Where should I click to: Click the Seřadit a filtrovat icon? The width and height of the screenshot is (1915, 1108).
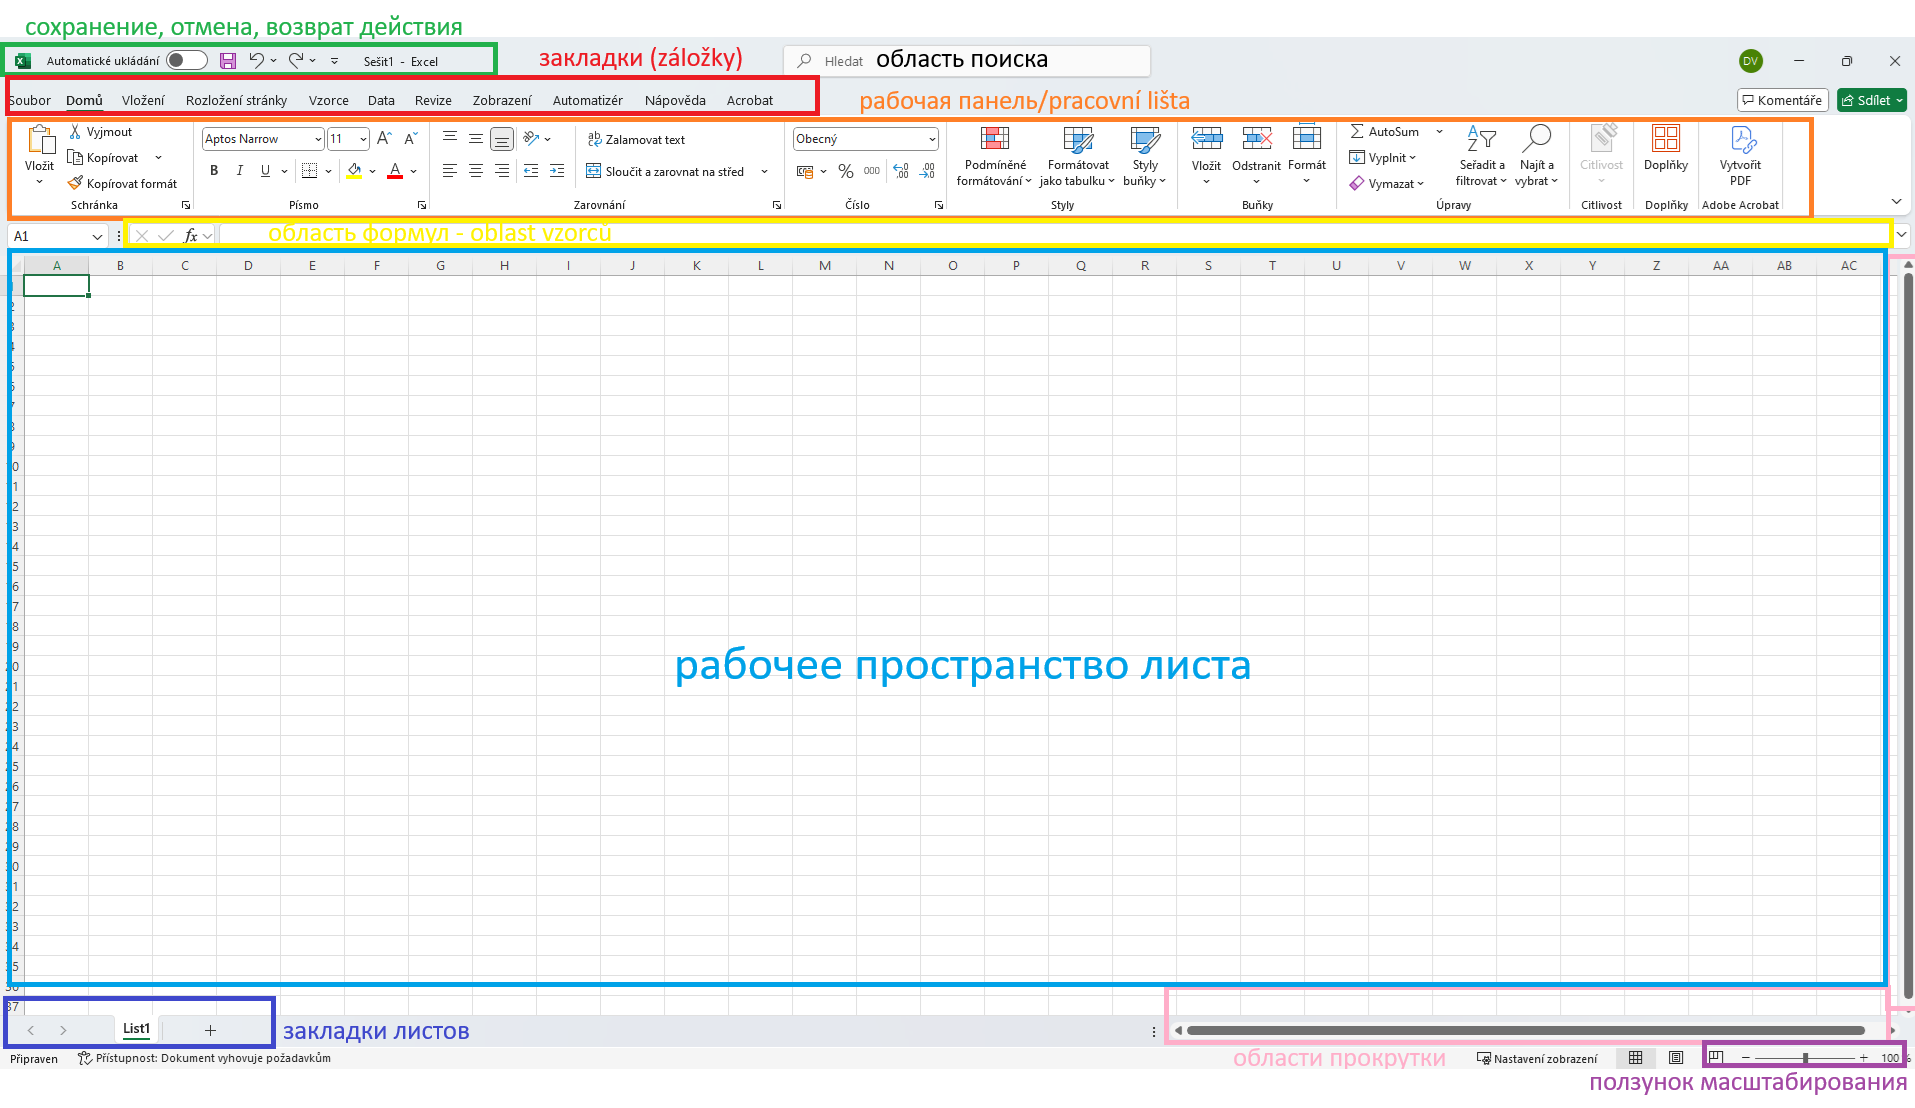coord(1481,157)
